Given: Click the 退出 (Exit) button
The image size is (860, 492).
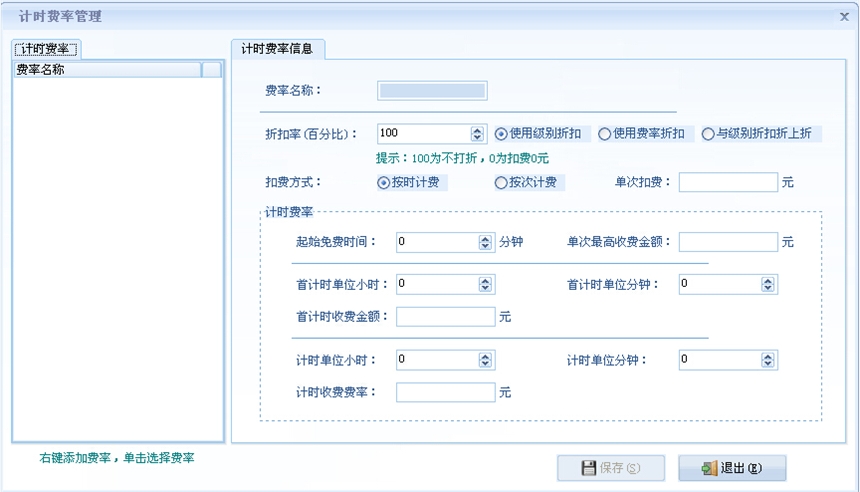Looking at the screenshot, I should pos(732,468).
